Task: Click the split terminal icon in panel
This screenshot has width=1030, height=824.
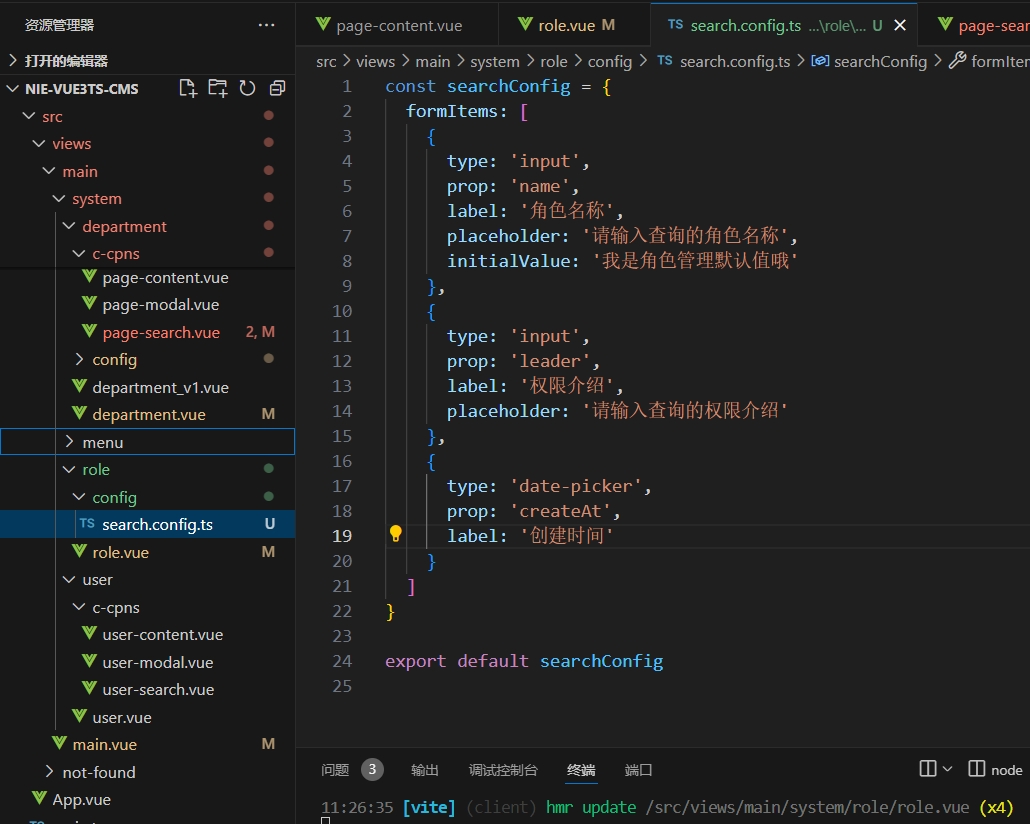Action: coord(928,769)
